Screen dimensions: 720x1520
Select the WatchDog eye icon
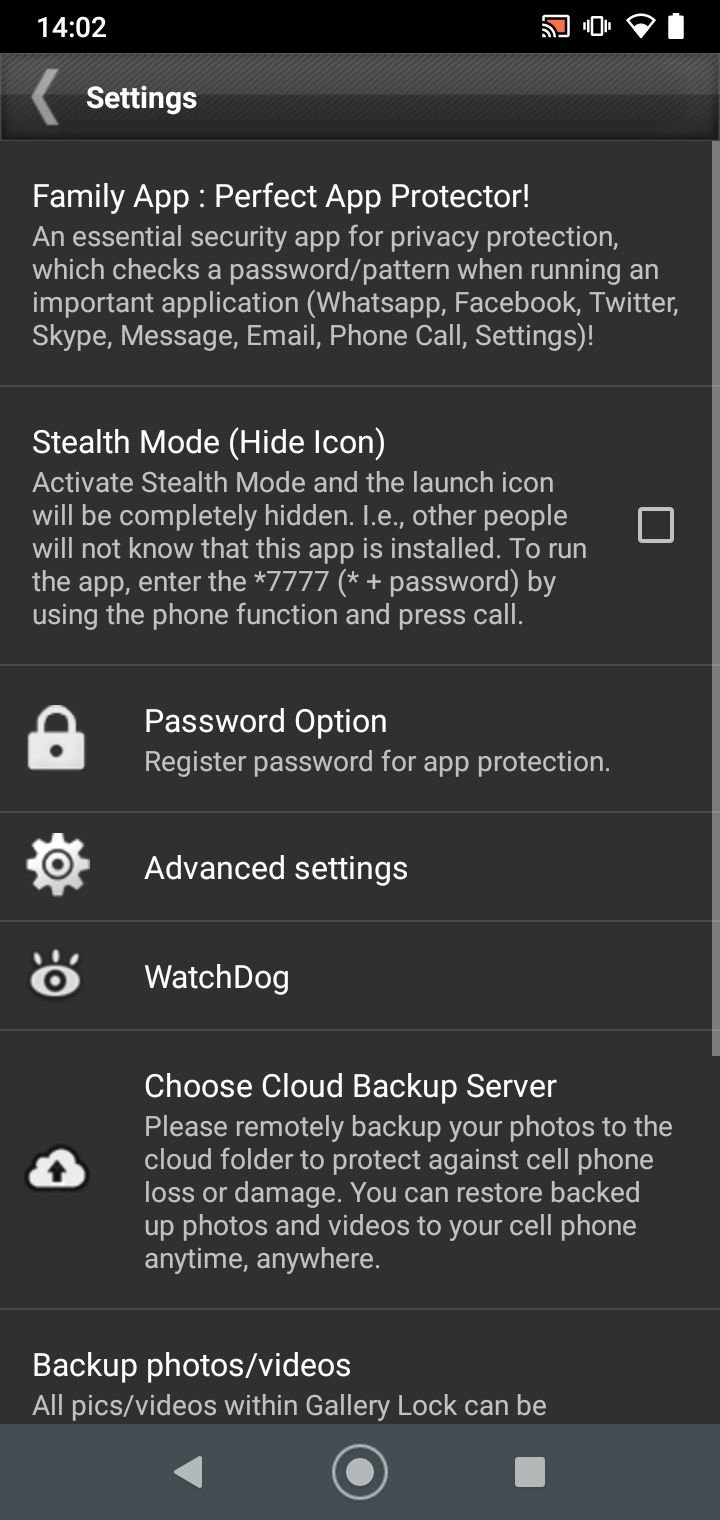pos(55,974)
